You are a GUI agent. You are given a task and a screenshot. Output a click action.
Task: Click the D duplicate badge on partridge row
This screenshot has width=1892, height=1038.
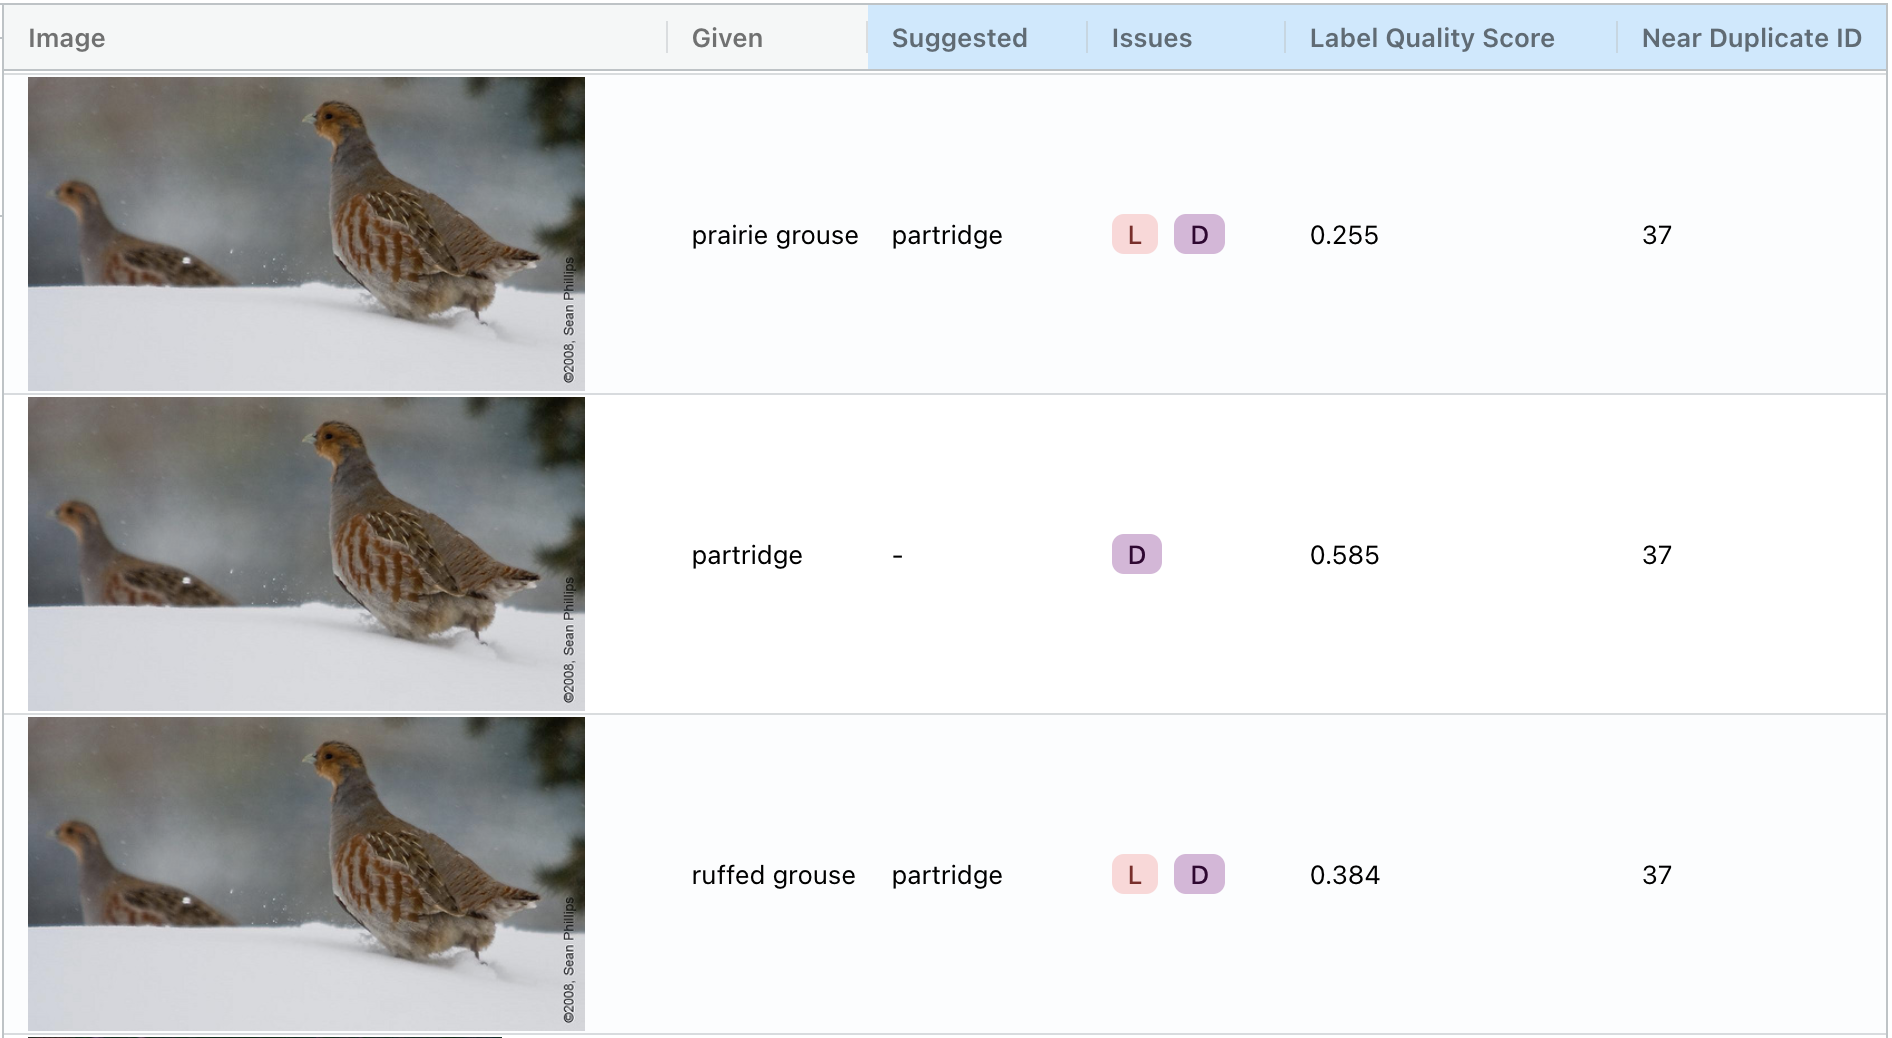click(x=1137, y=555)
